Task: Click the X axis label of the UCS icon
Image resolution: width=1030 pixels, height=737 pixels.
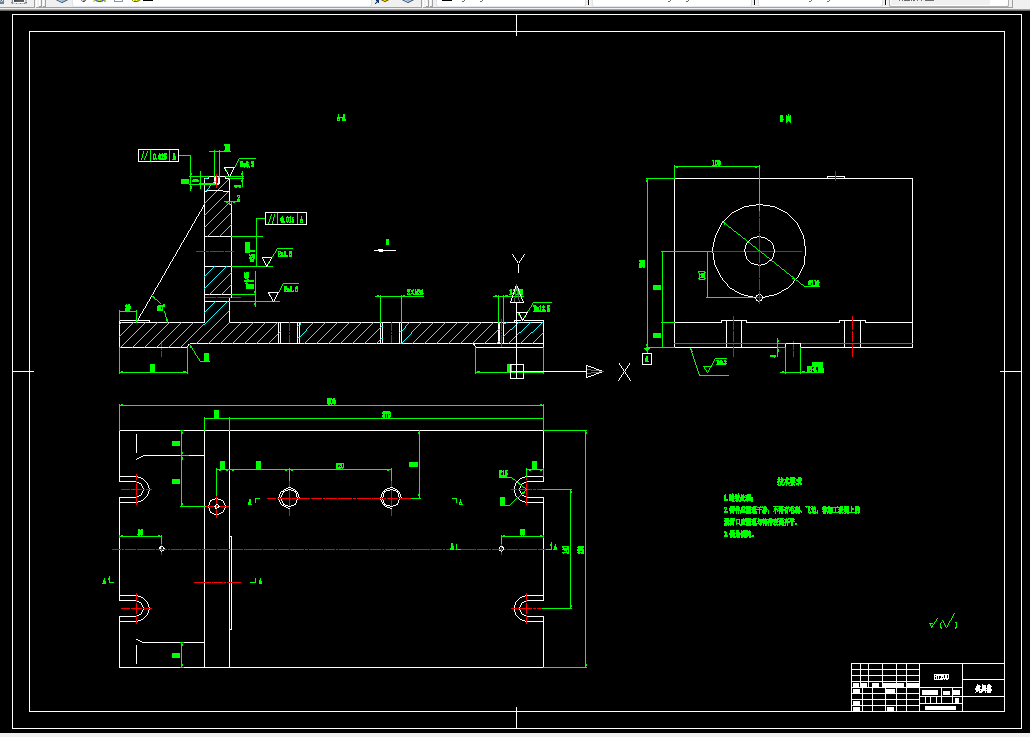Action: pyautogui.click(x=624, y=372)
